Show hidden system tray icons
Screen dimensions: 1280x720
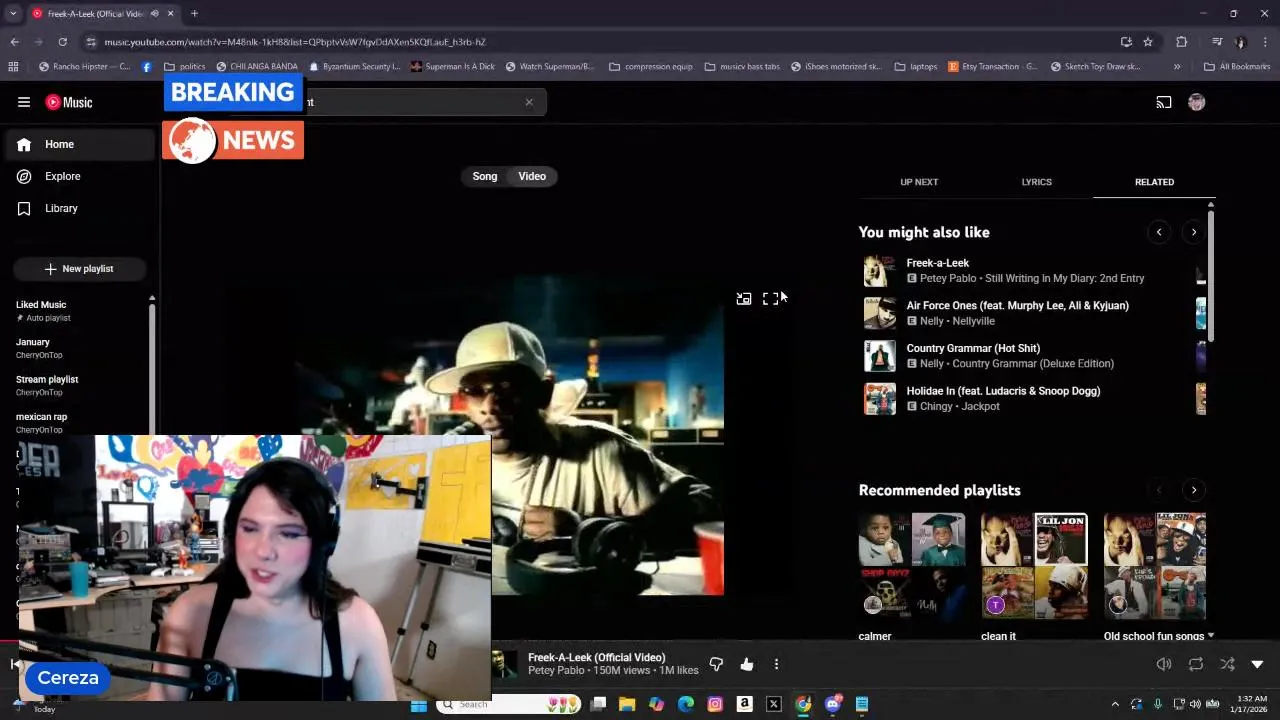click(x=1115, y=704)
